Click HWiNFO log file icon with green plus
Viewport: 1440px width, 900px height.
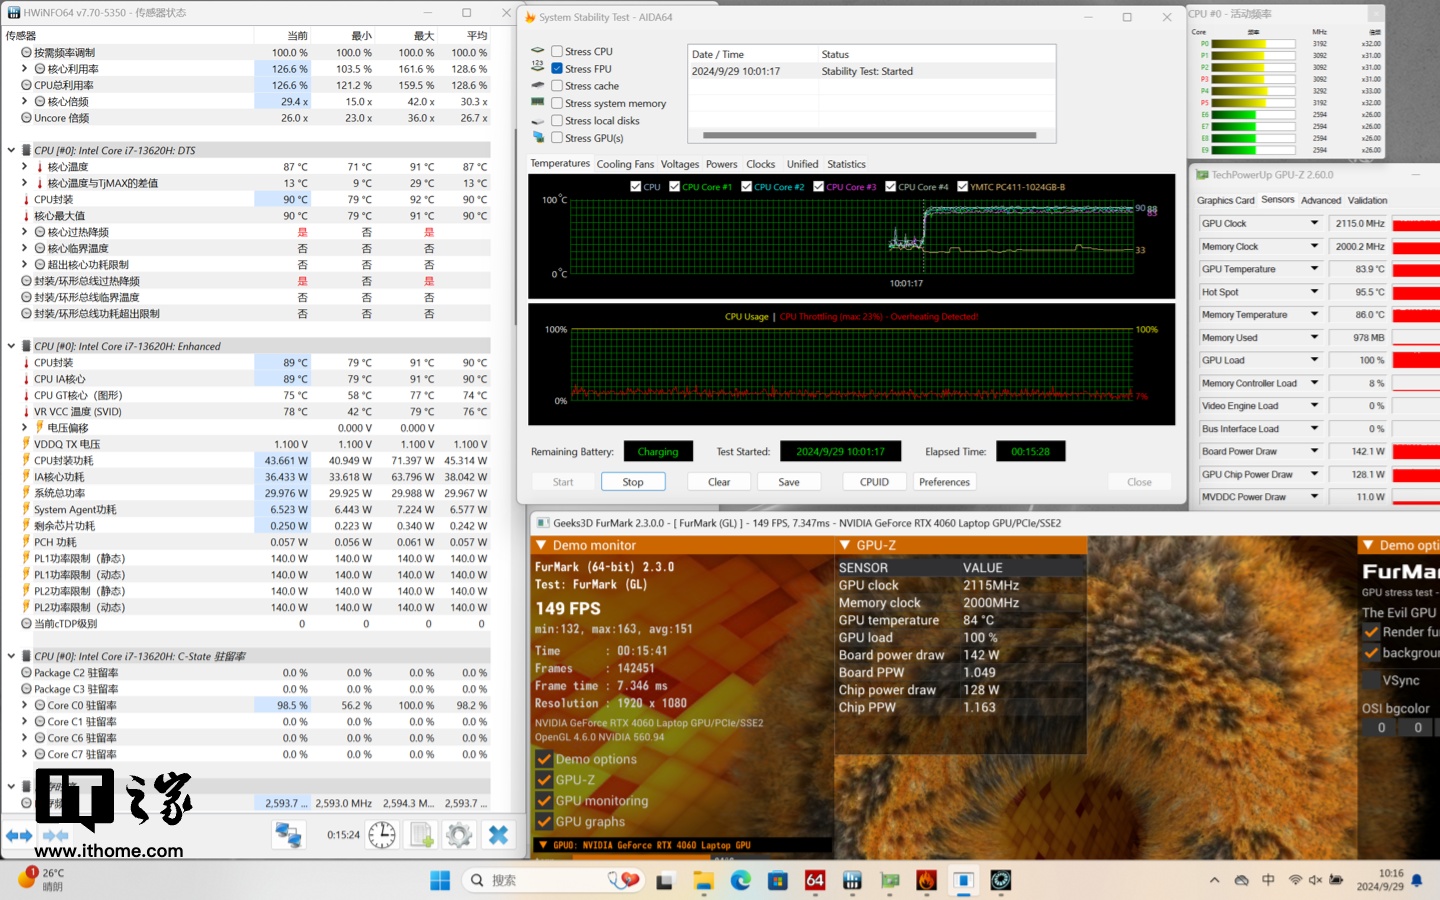tap(421, 834)
